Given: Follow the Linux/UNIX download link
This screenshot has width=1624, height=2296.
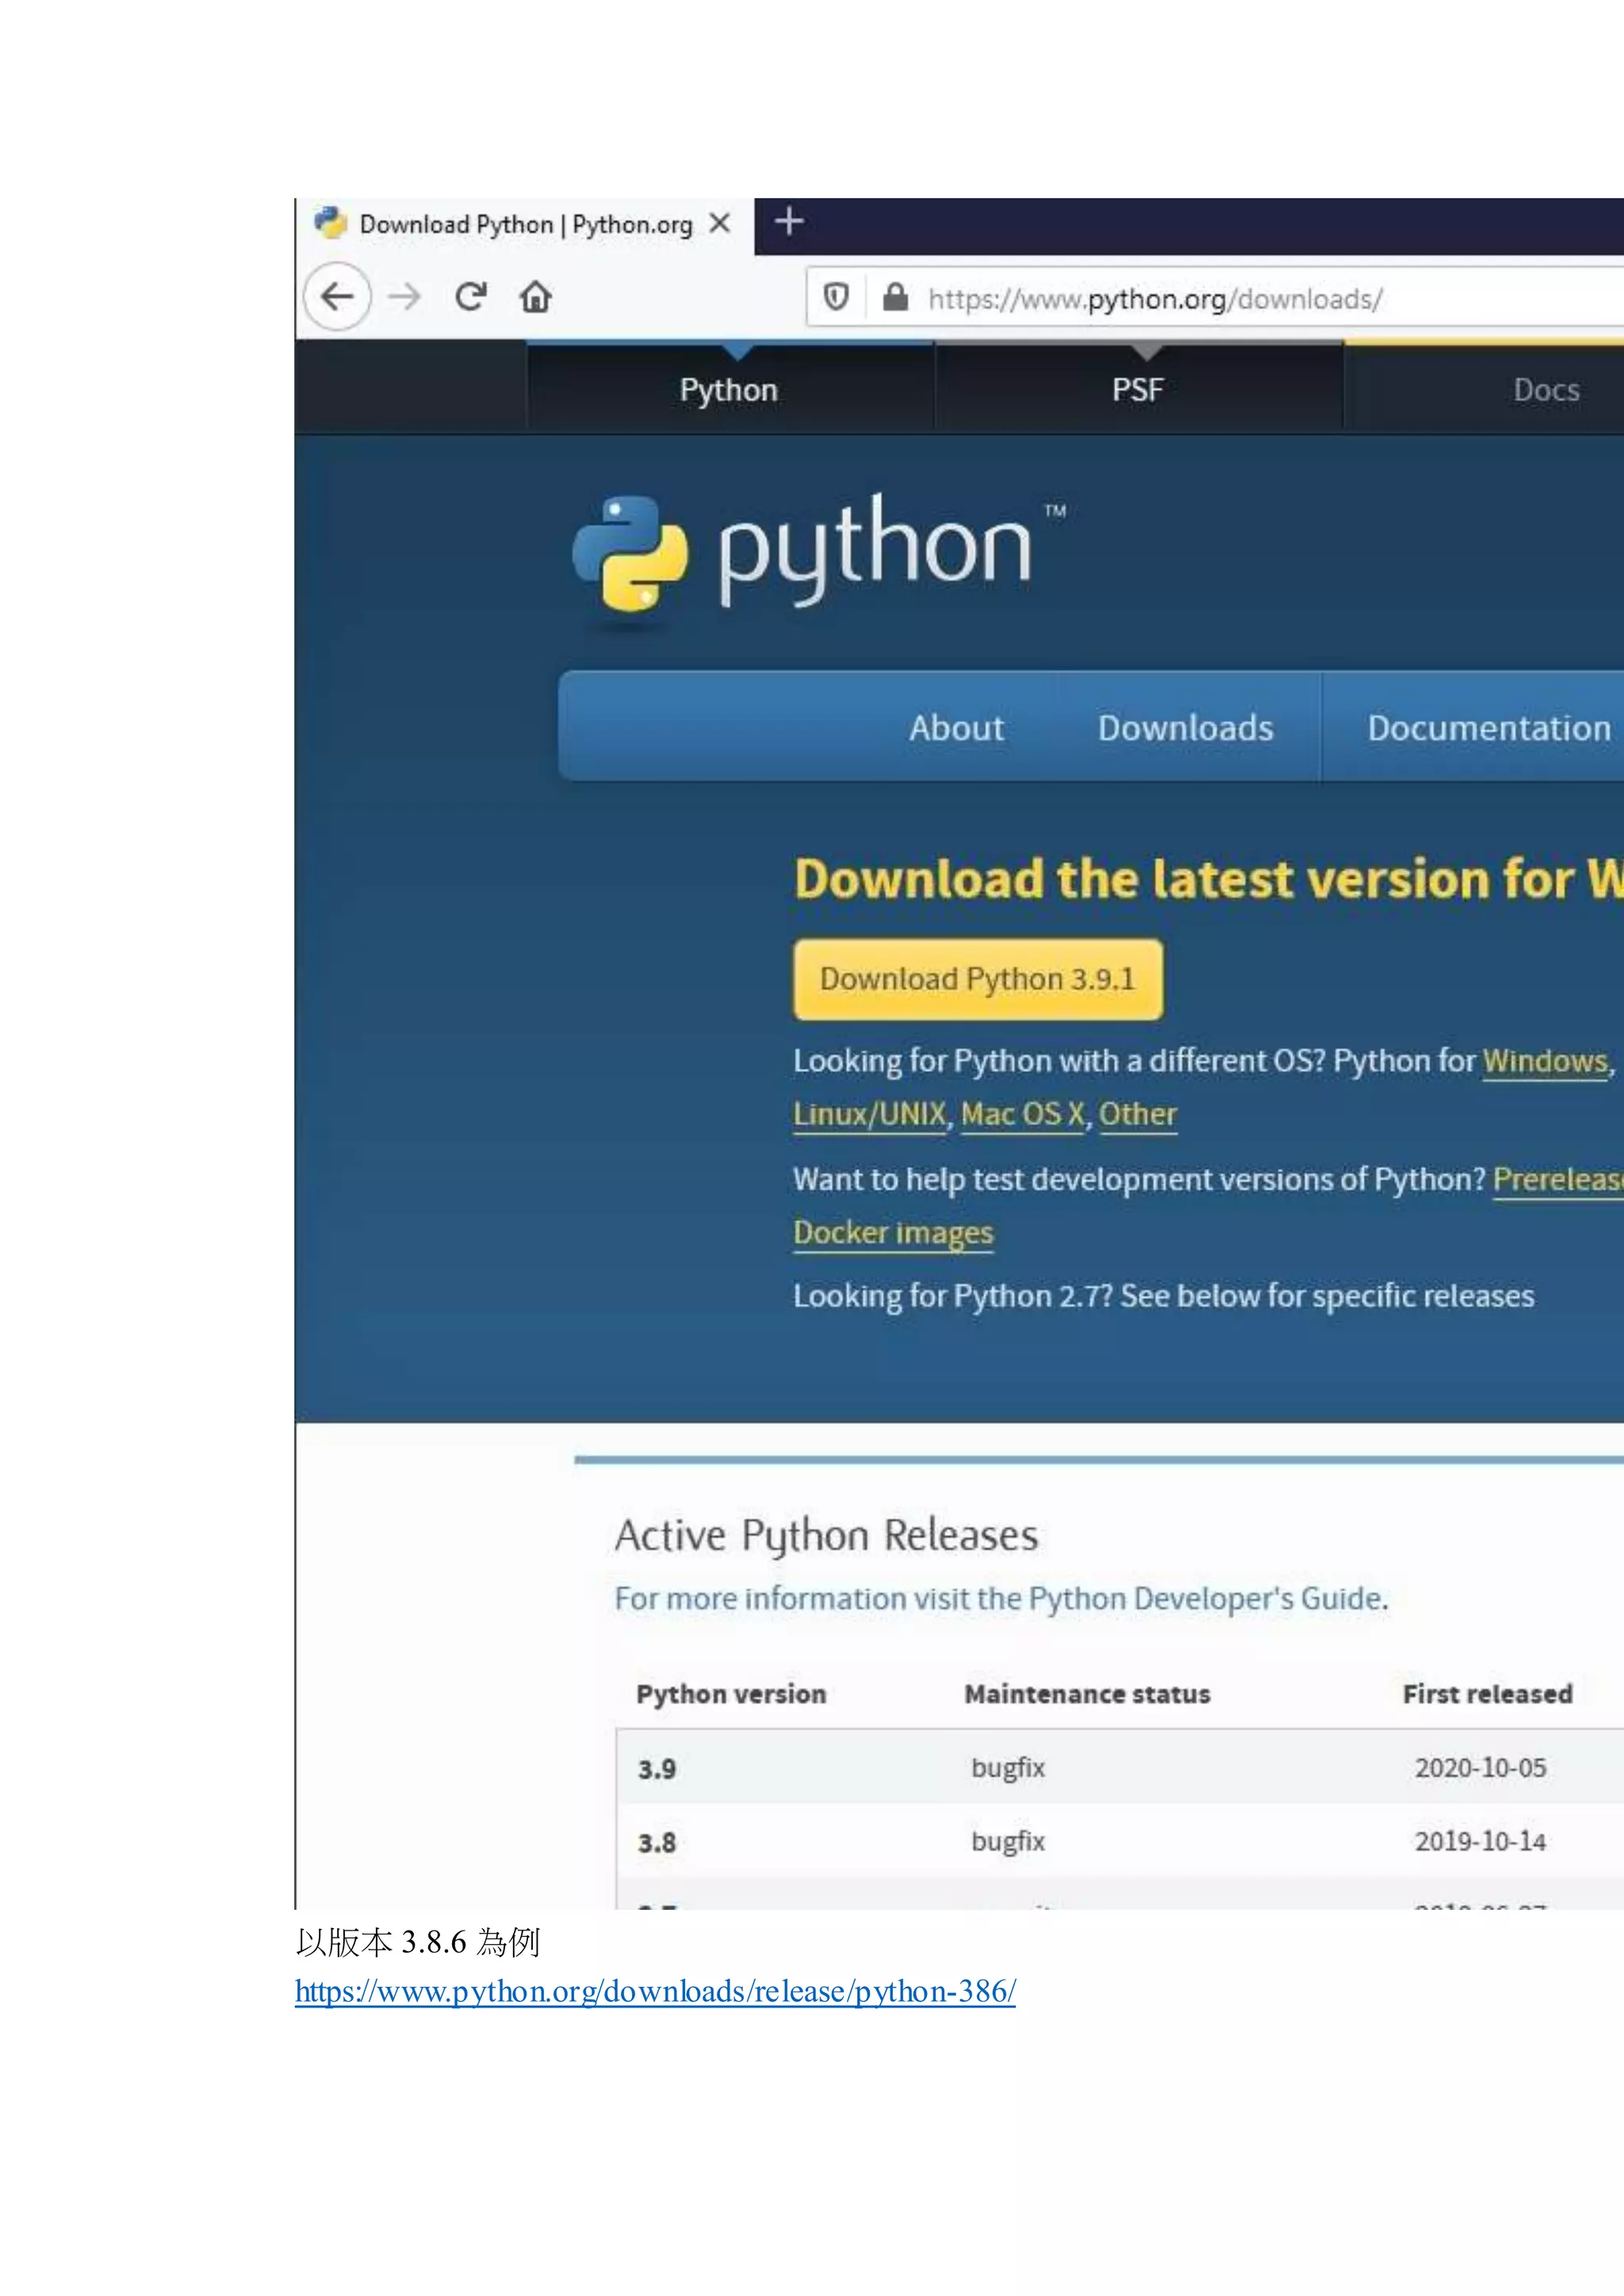Looking at the screenshot, I should (869, 1114).
